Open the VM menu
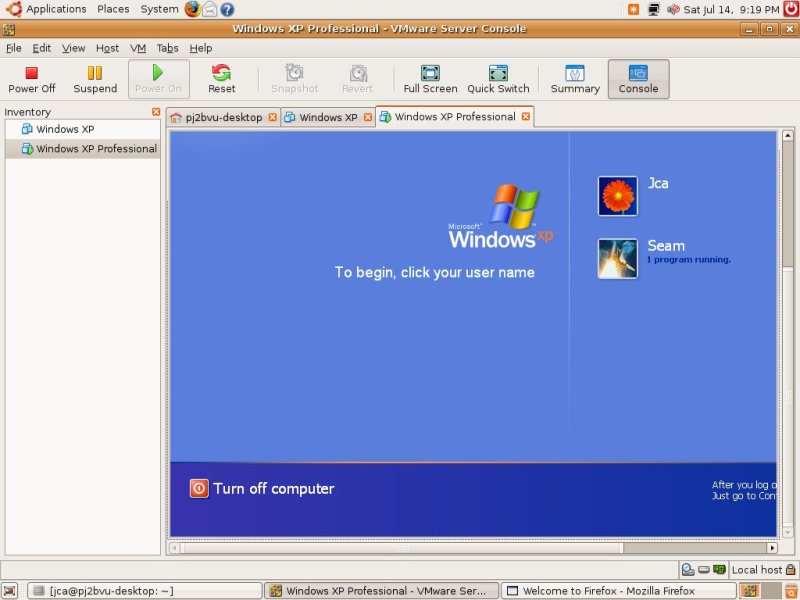Screen dimensions: 800x600 pos(138,48)
